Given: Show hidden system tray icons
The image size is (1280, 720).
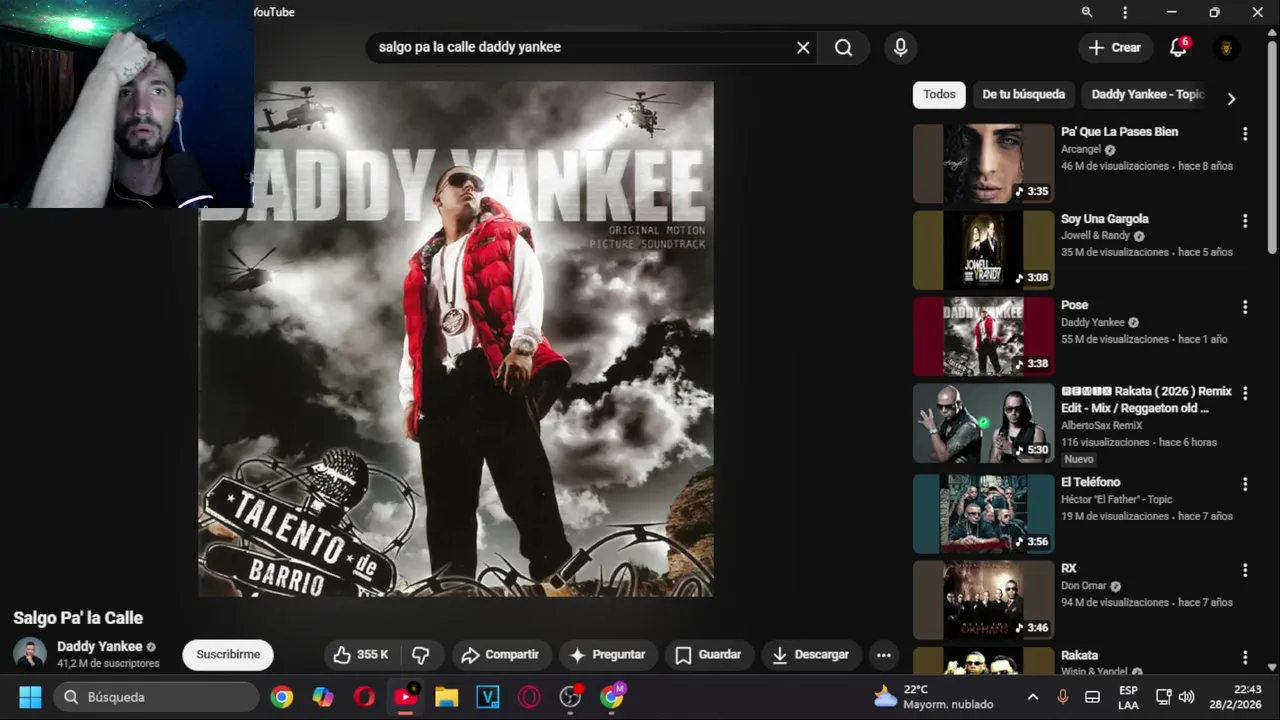Looking at the screenshot, I should [1033, 697].
